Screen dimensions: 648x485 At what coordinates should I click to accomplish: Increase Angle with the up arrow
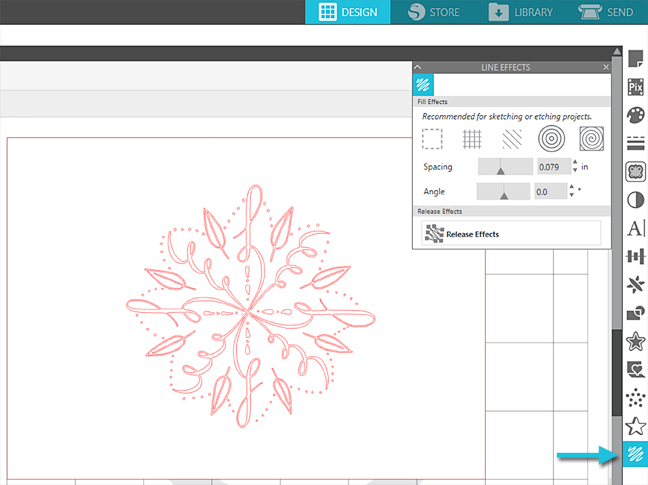coord(572,187)
